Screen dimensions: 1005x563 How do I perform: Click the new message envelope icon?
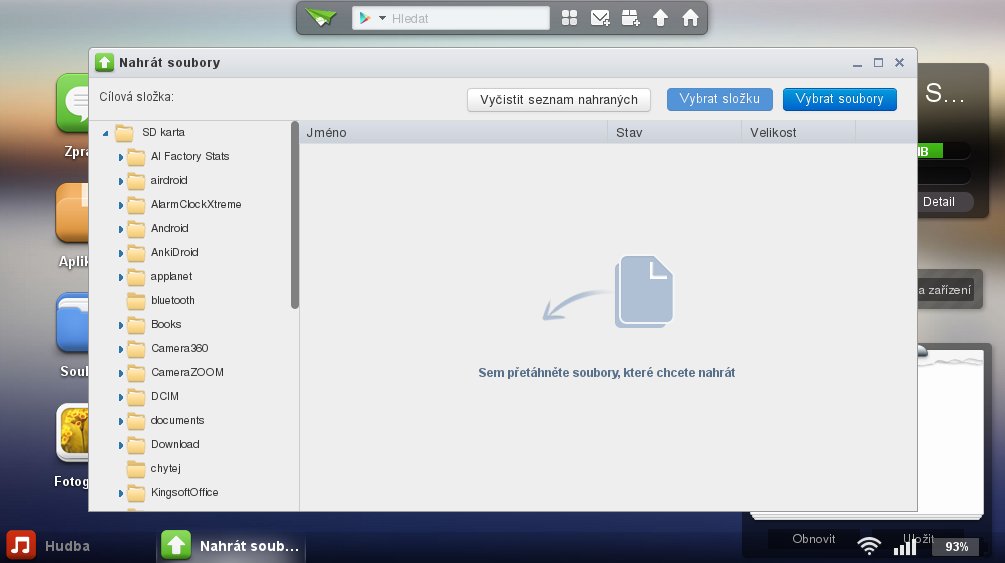(599, 18)
